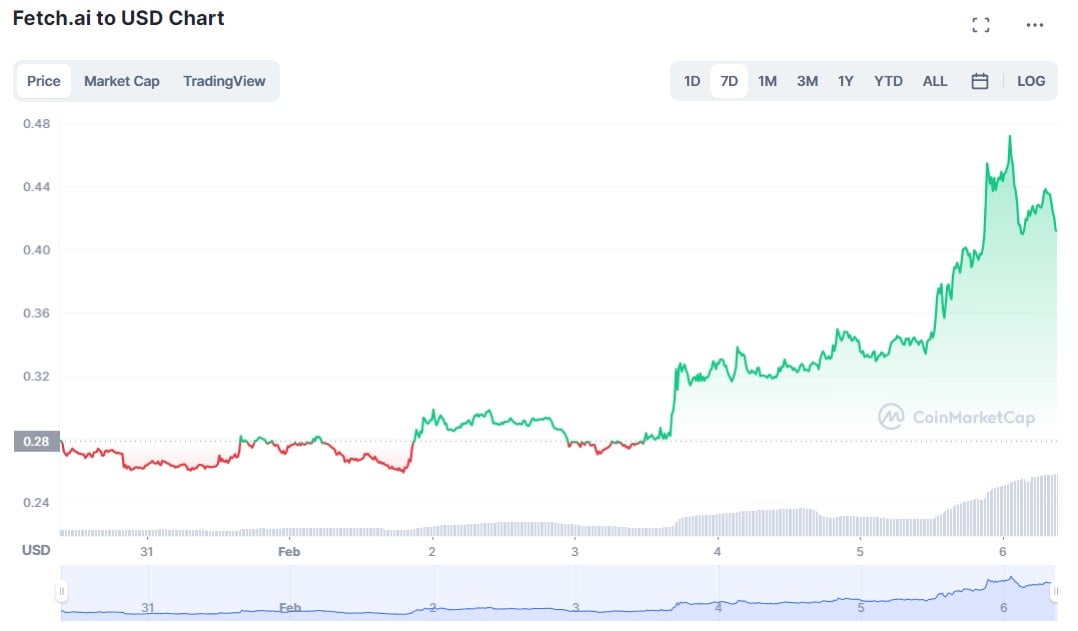The width and height of the screenshot is (1078, 631).
Task: Open the calendar date picker
Action: pyautogui.click(x=979, y=81)
